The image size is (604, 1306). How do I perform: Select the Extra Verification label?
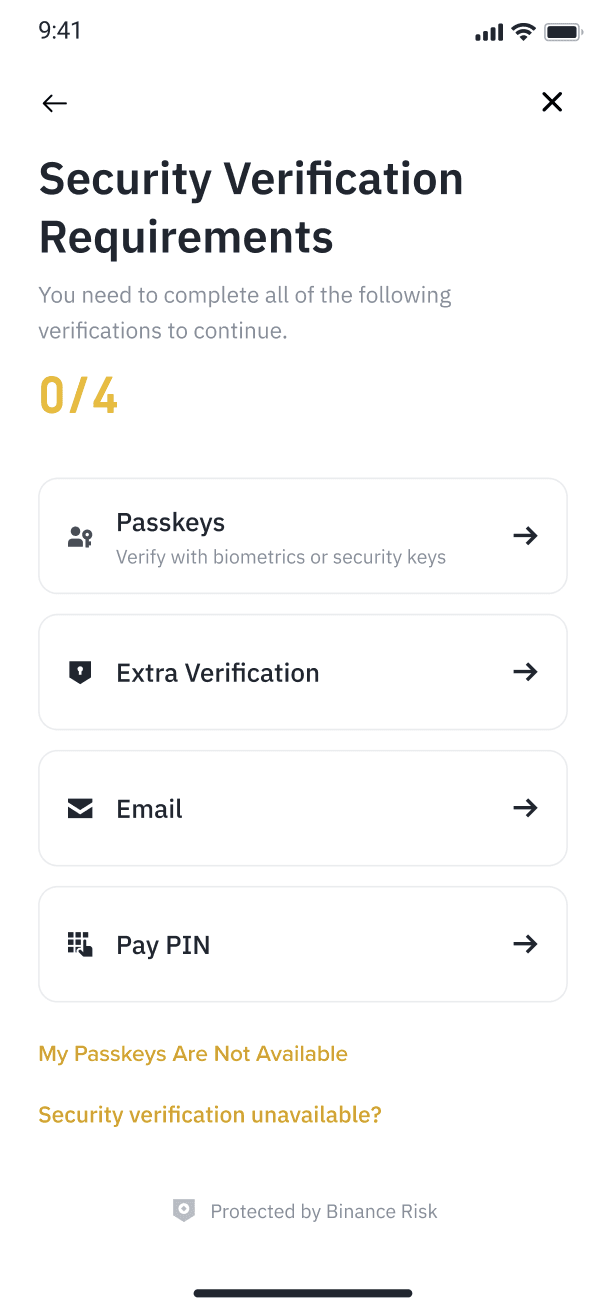tap(218, 673)
